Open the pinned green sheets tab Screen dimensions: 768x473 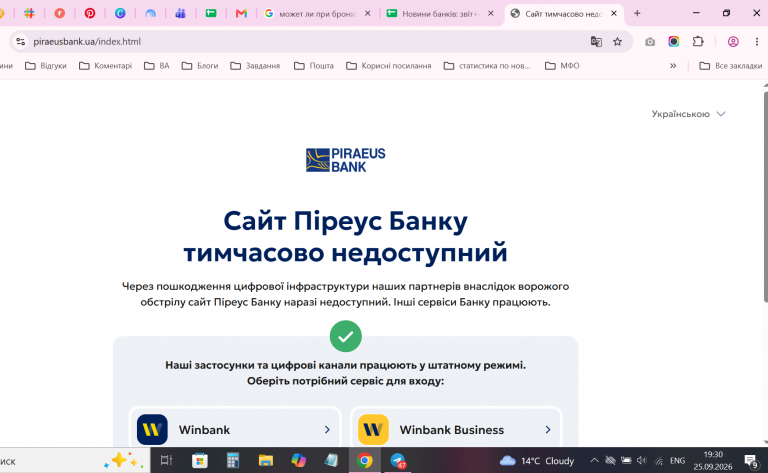(x=211, y=14)
